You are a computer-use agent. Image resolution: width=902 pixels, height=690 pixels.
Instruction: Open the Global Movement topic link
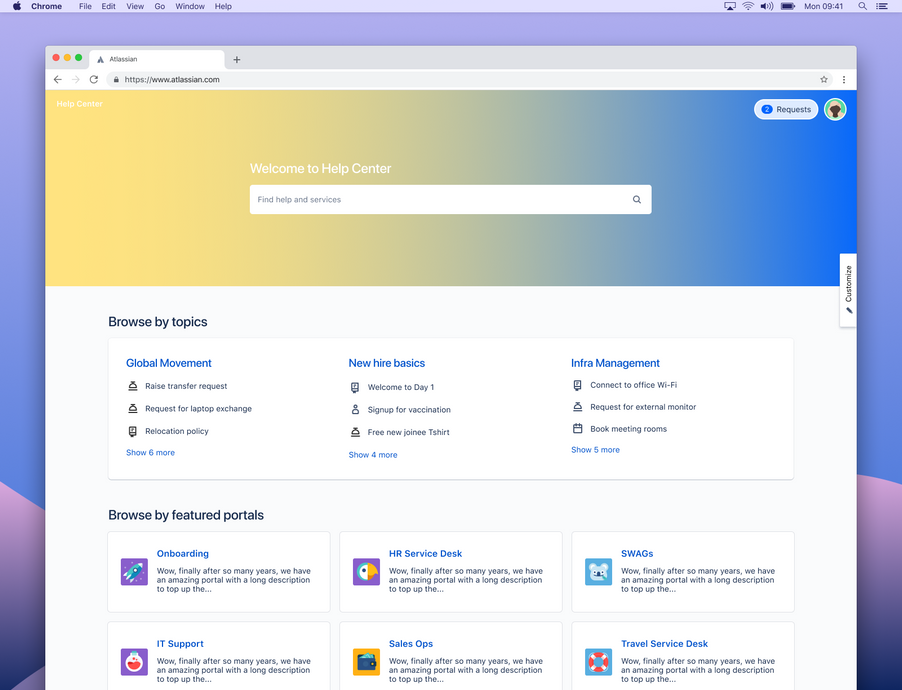169,363
